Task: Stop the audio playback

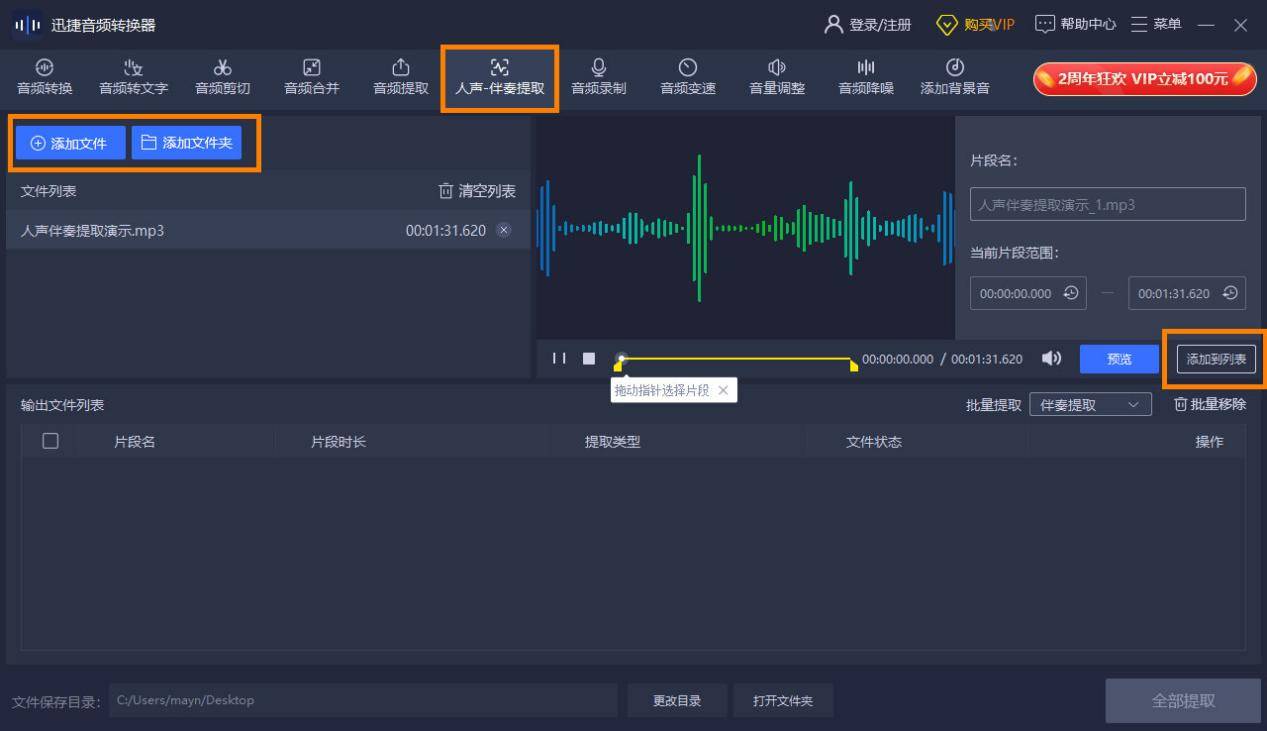Action: pos(589,358)
